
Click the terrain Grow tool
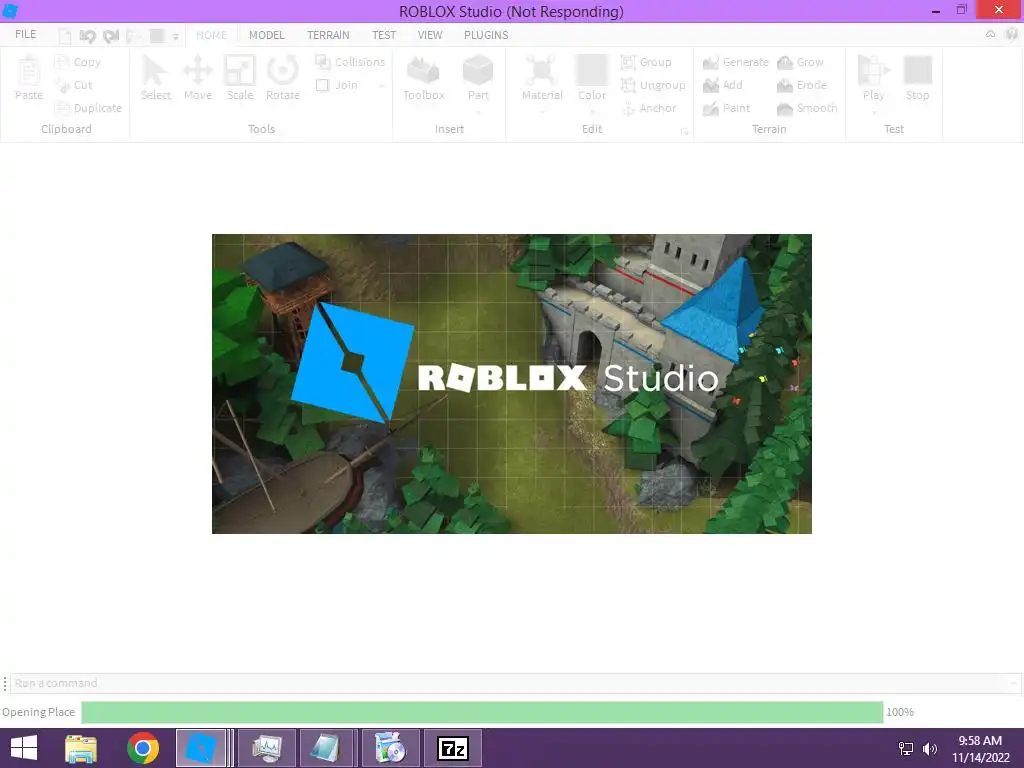(x=800, y=62)
